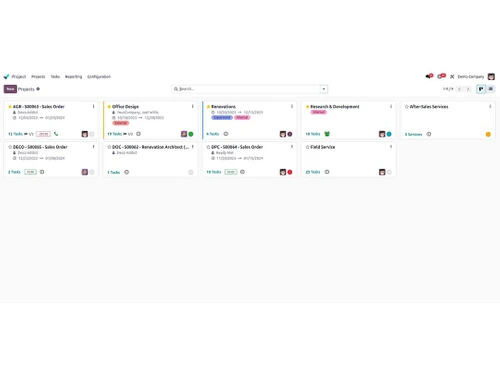Toggle favorite star on DPC Sales Order
Image resolution: width=500 pixels, height=375 pixels.
click(x=208, y=147)
